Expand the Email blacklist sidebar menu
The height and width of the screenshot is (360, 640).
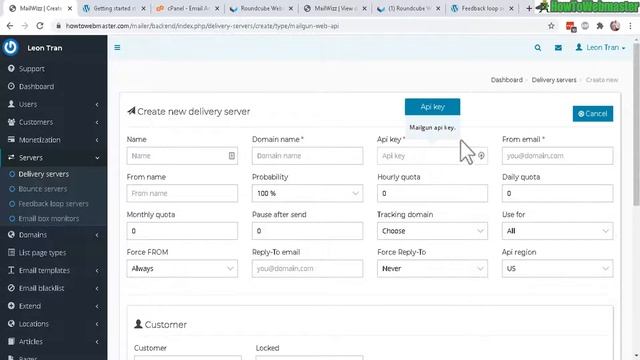pos(53,288)
